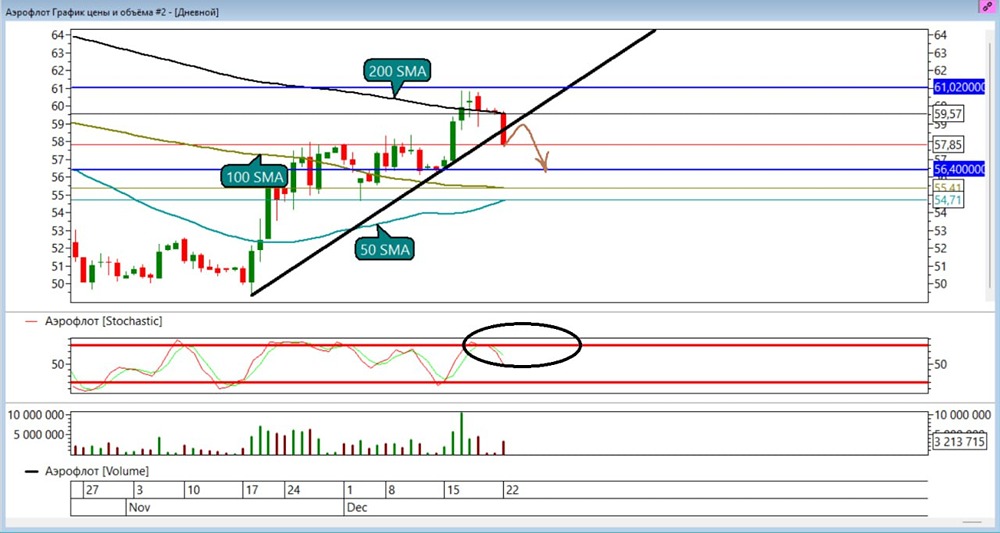Image resolution: width=1000 pixels, height=533 pixels.
Task: Select the '100 SMA' callout label
Action: [253, 177]
